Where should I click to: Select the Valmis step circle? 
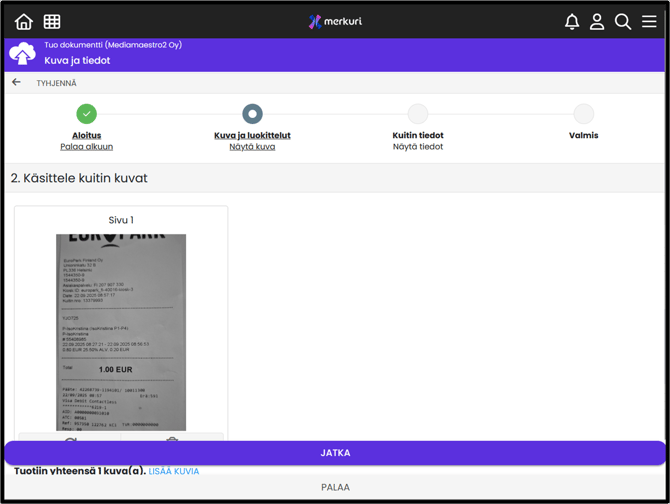point(583,114)
